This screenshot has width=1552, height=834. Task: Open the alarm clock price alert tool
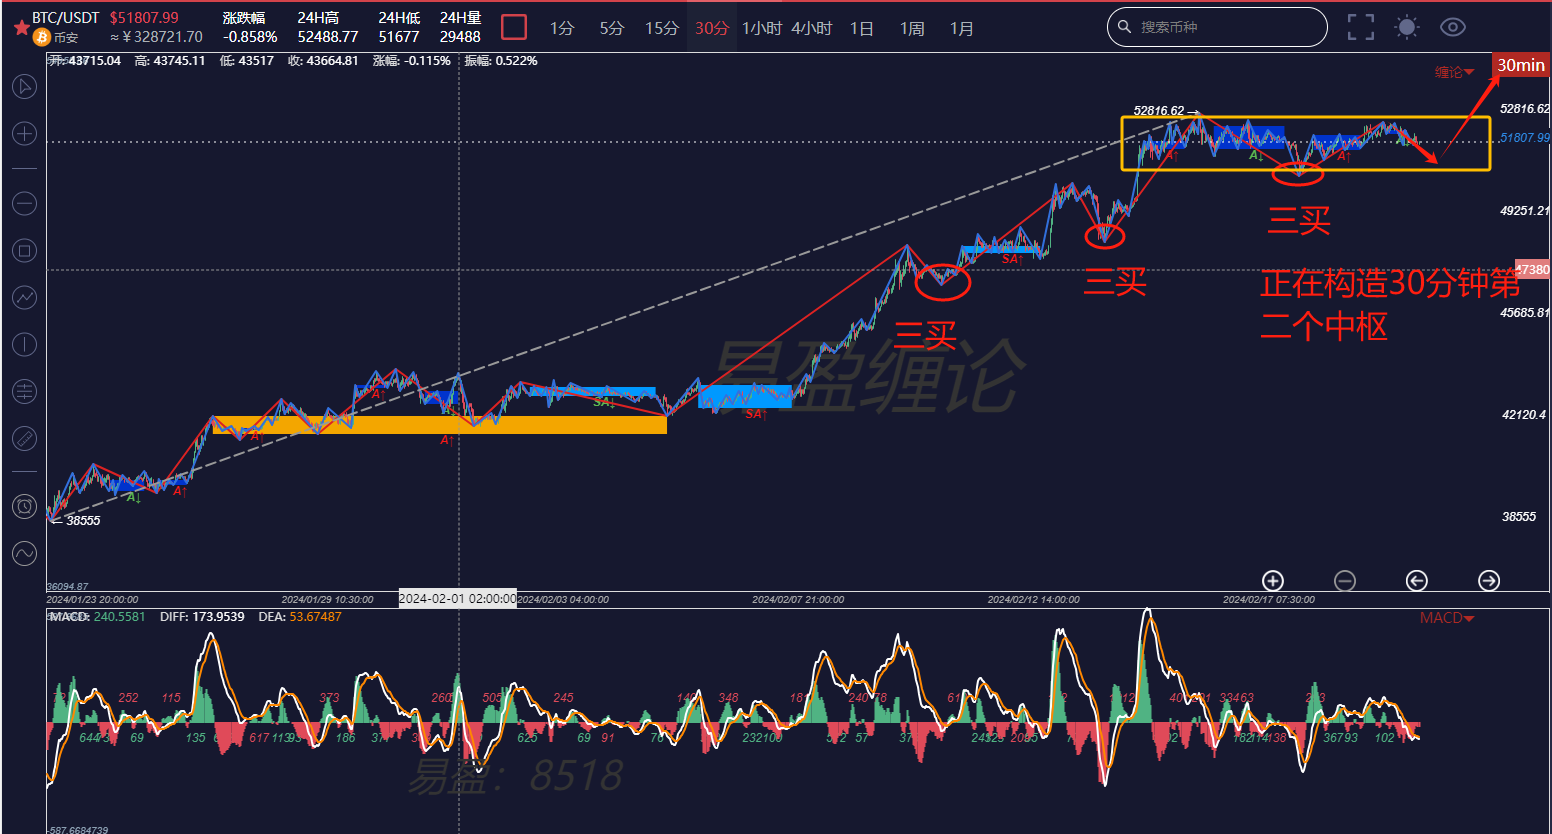[24, 507]
